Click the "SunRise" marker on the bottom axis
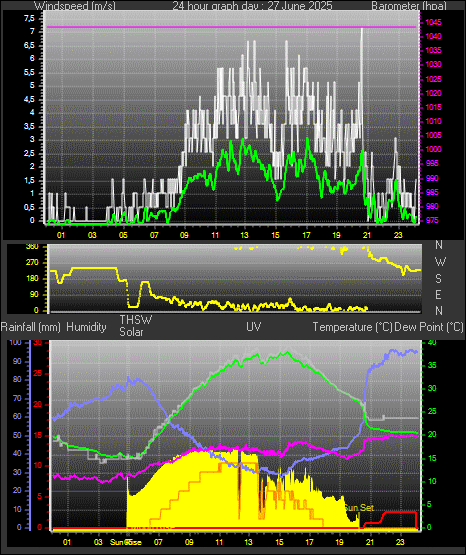Screen dimensions: 466x555 126,542
